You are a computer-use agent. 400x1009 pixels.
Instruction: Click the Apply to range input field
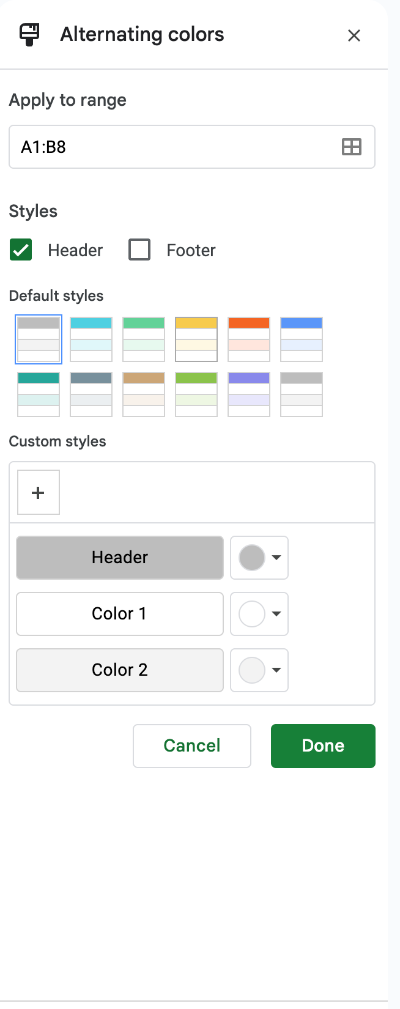(192, 147)
